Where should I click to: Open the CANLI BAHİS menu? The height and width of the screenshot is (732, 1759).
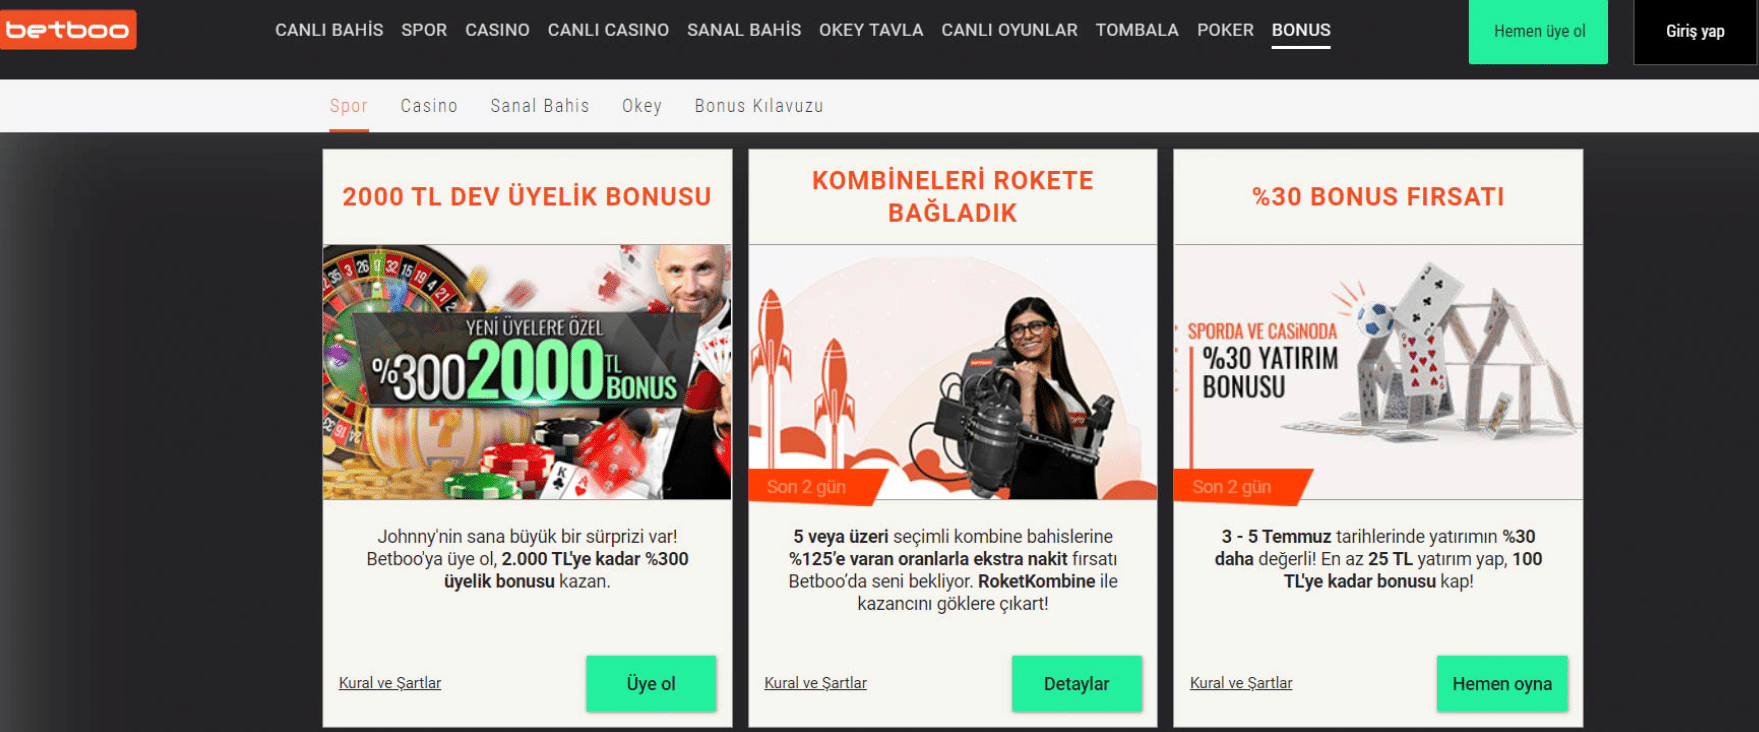coord(329,30)
